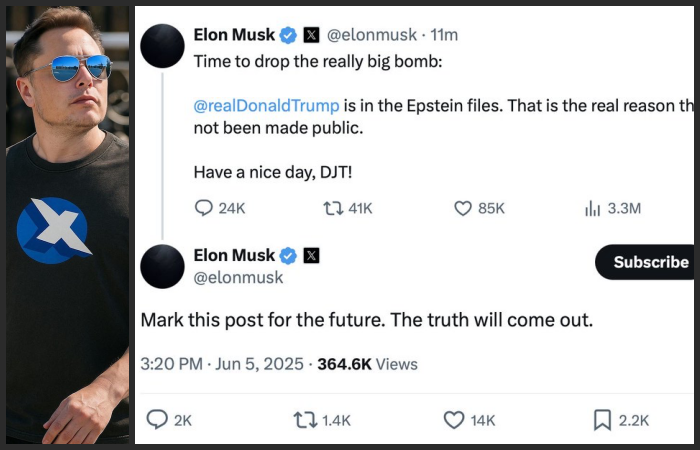Click the X affiliation badge in top tweet
This screenshot has width=700, height=450.
(311, 35)
